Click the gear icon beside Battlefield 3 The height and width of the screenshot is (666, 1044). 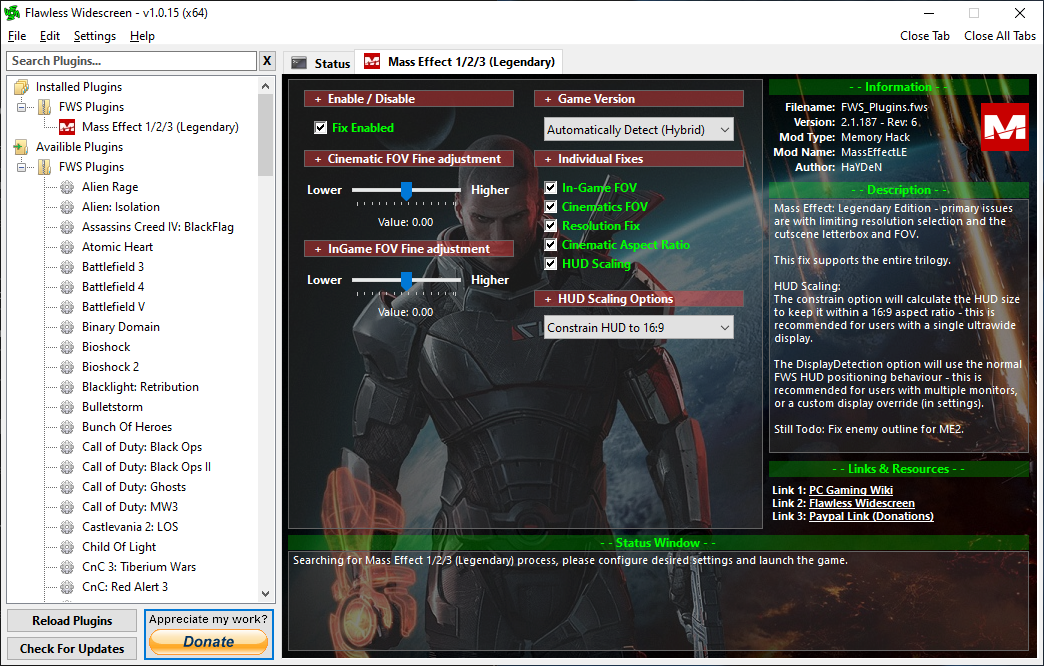click(x=67, y=267)
